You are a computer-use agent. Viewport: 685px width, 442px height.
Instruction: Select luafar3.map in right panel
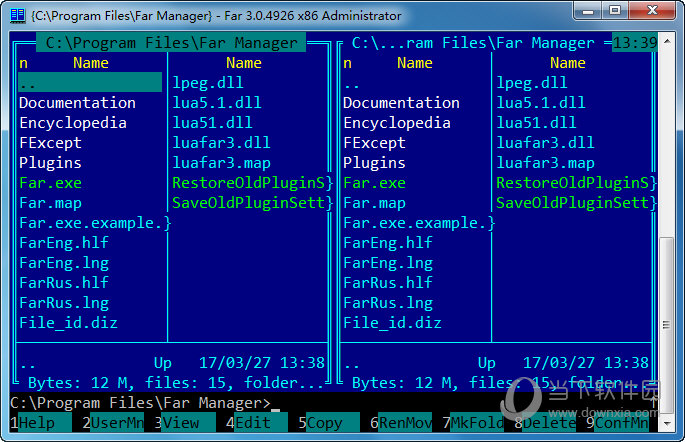(545, 163)
